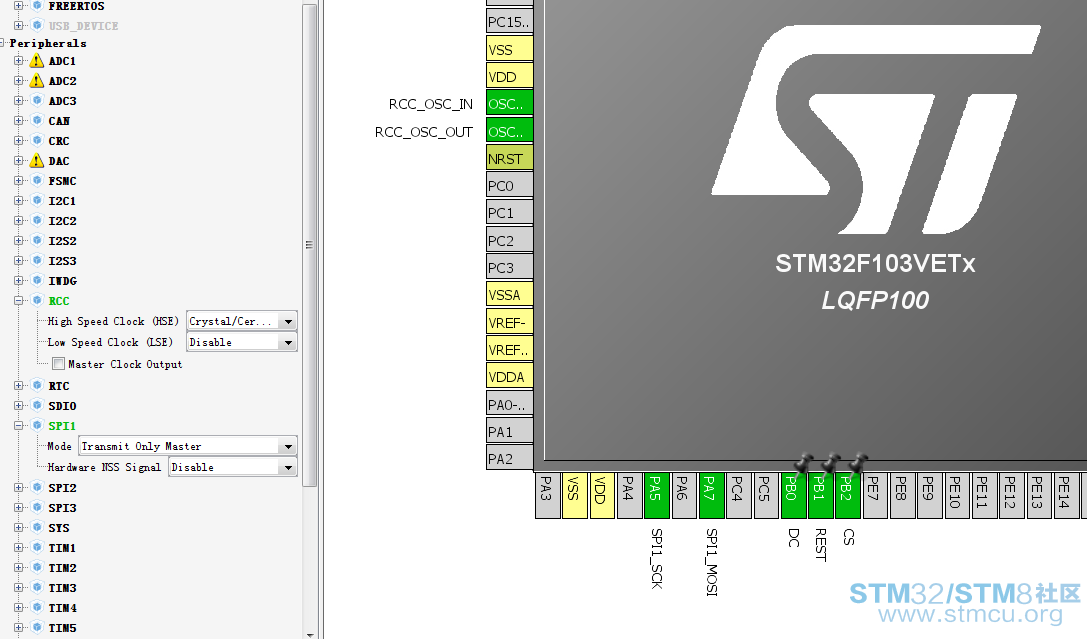
Task: Select the PA5 SPI1_SCK pin
Action: (656, 495)
